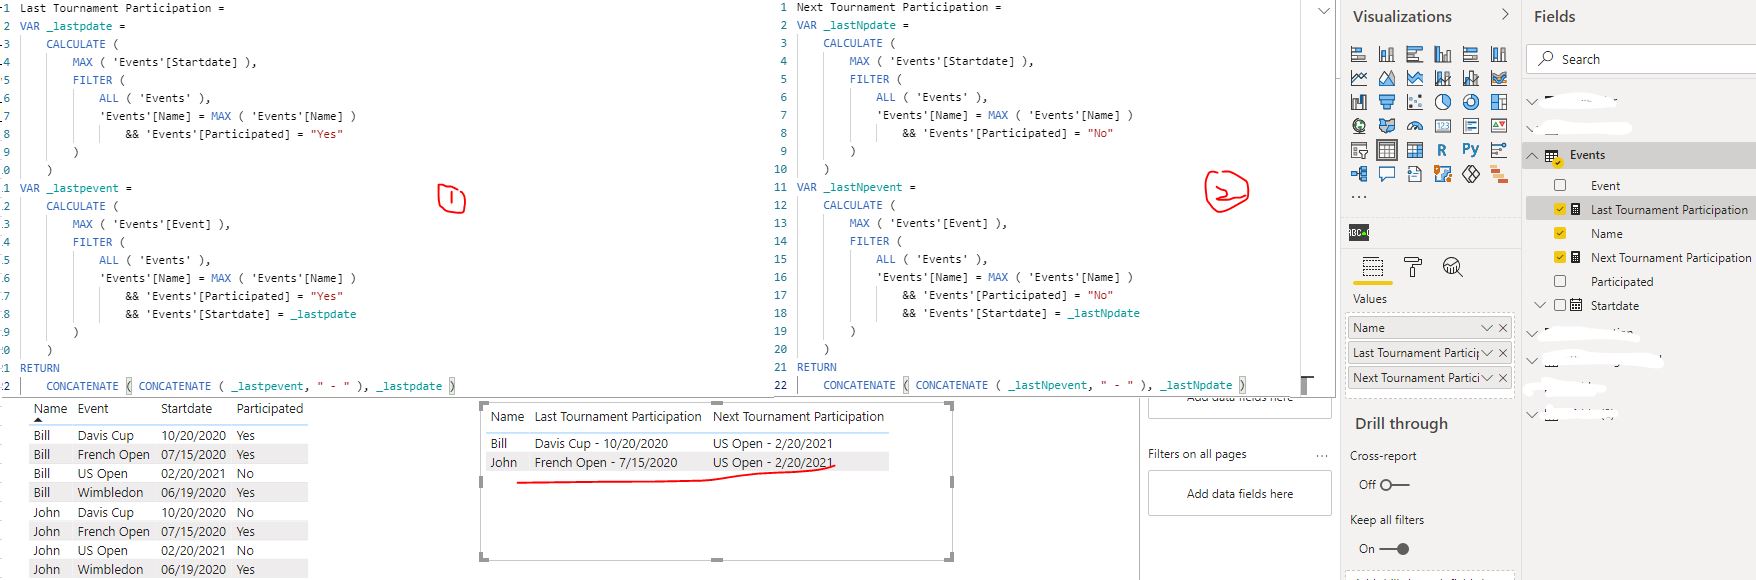1756x580 pixels.
Task: Select the French Open - 7/15/2020 cell
Action: pos(606,463)
